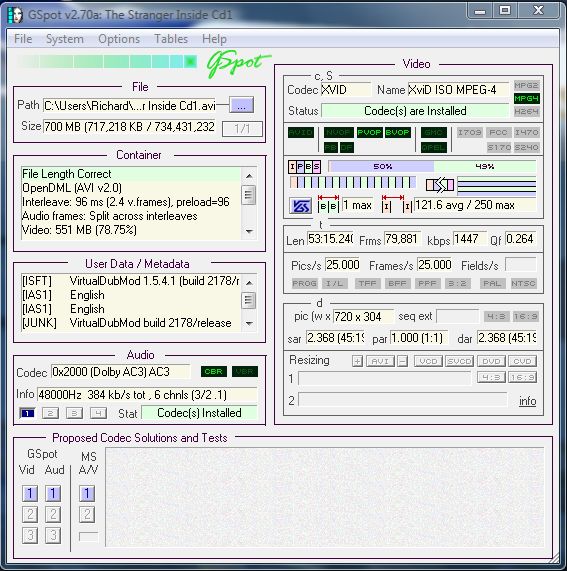Click the Resizing plus button
This screenshot has width=567, height=571.
point(357,361)
